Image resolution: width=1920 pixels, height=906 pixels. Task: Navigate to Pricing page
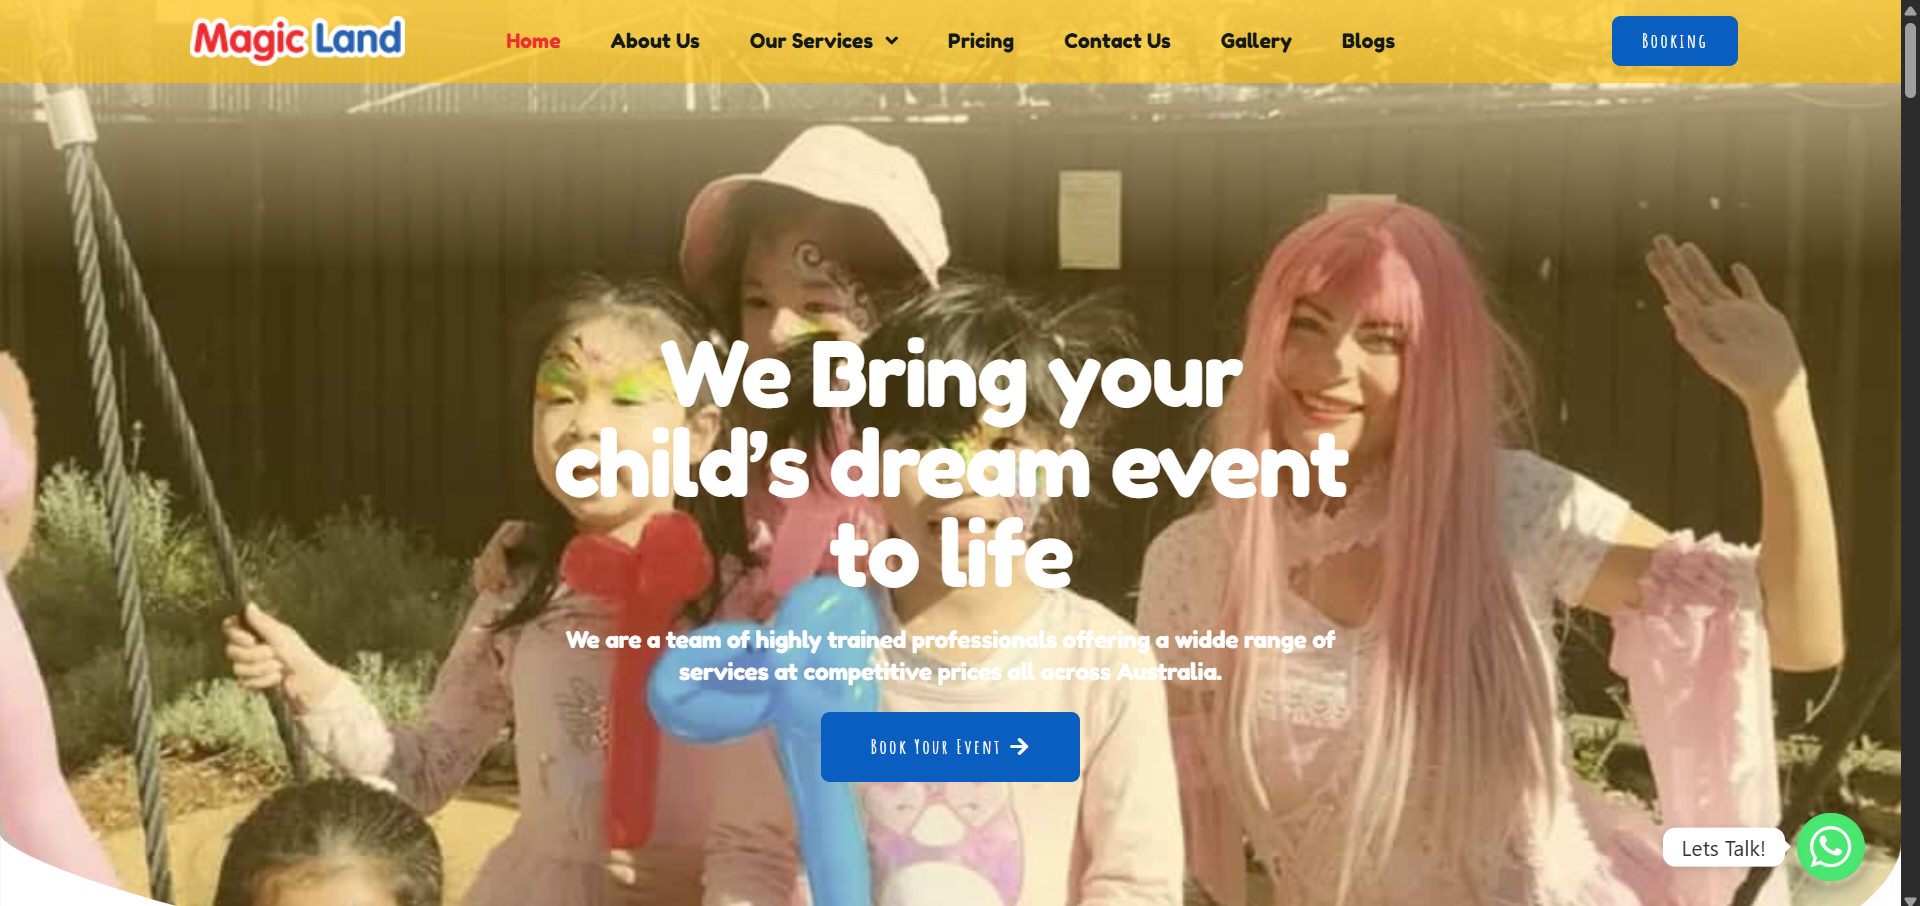click(x=980, y=41)
